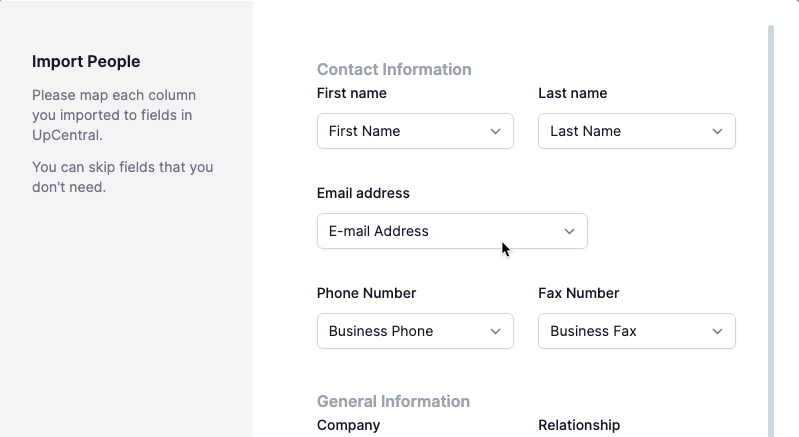Click the "Fax Number" field label
Image resolution: width=799 pixels, height=437 pixels.
[x=578, y=293]
